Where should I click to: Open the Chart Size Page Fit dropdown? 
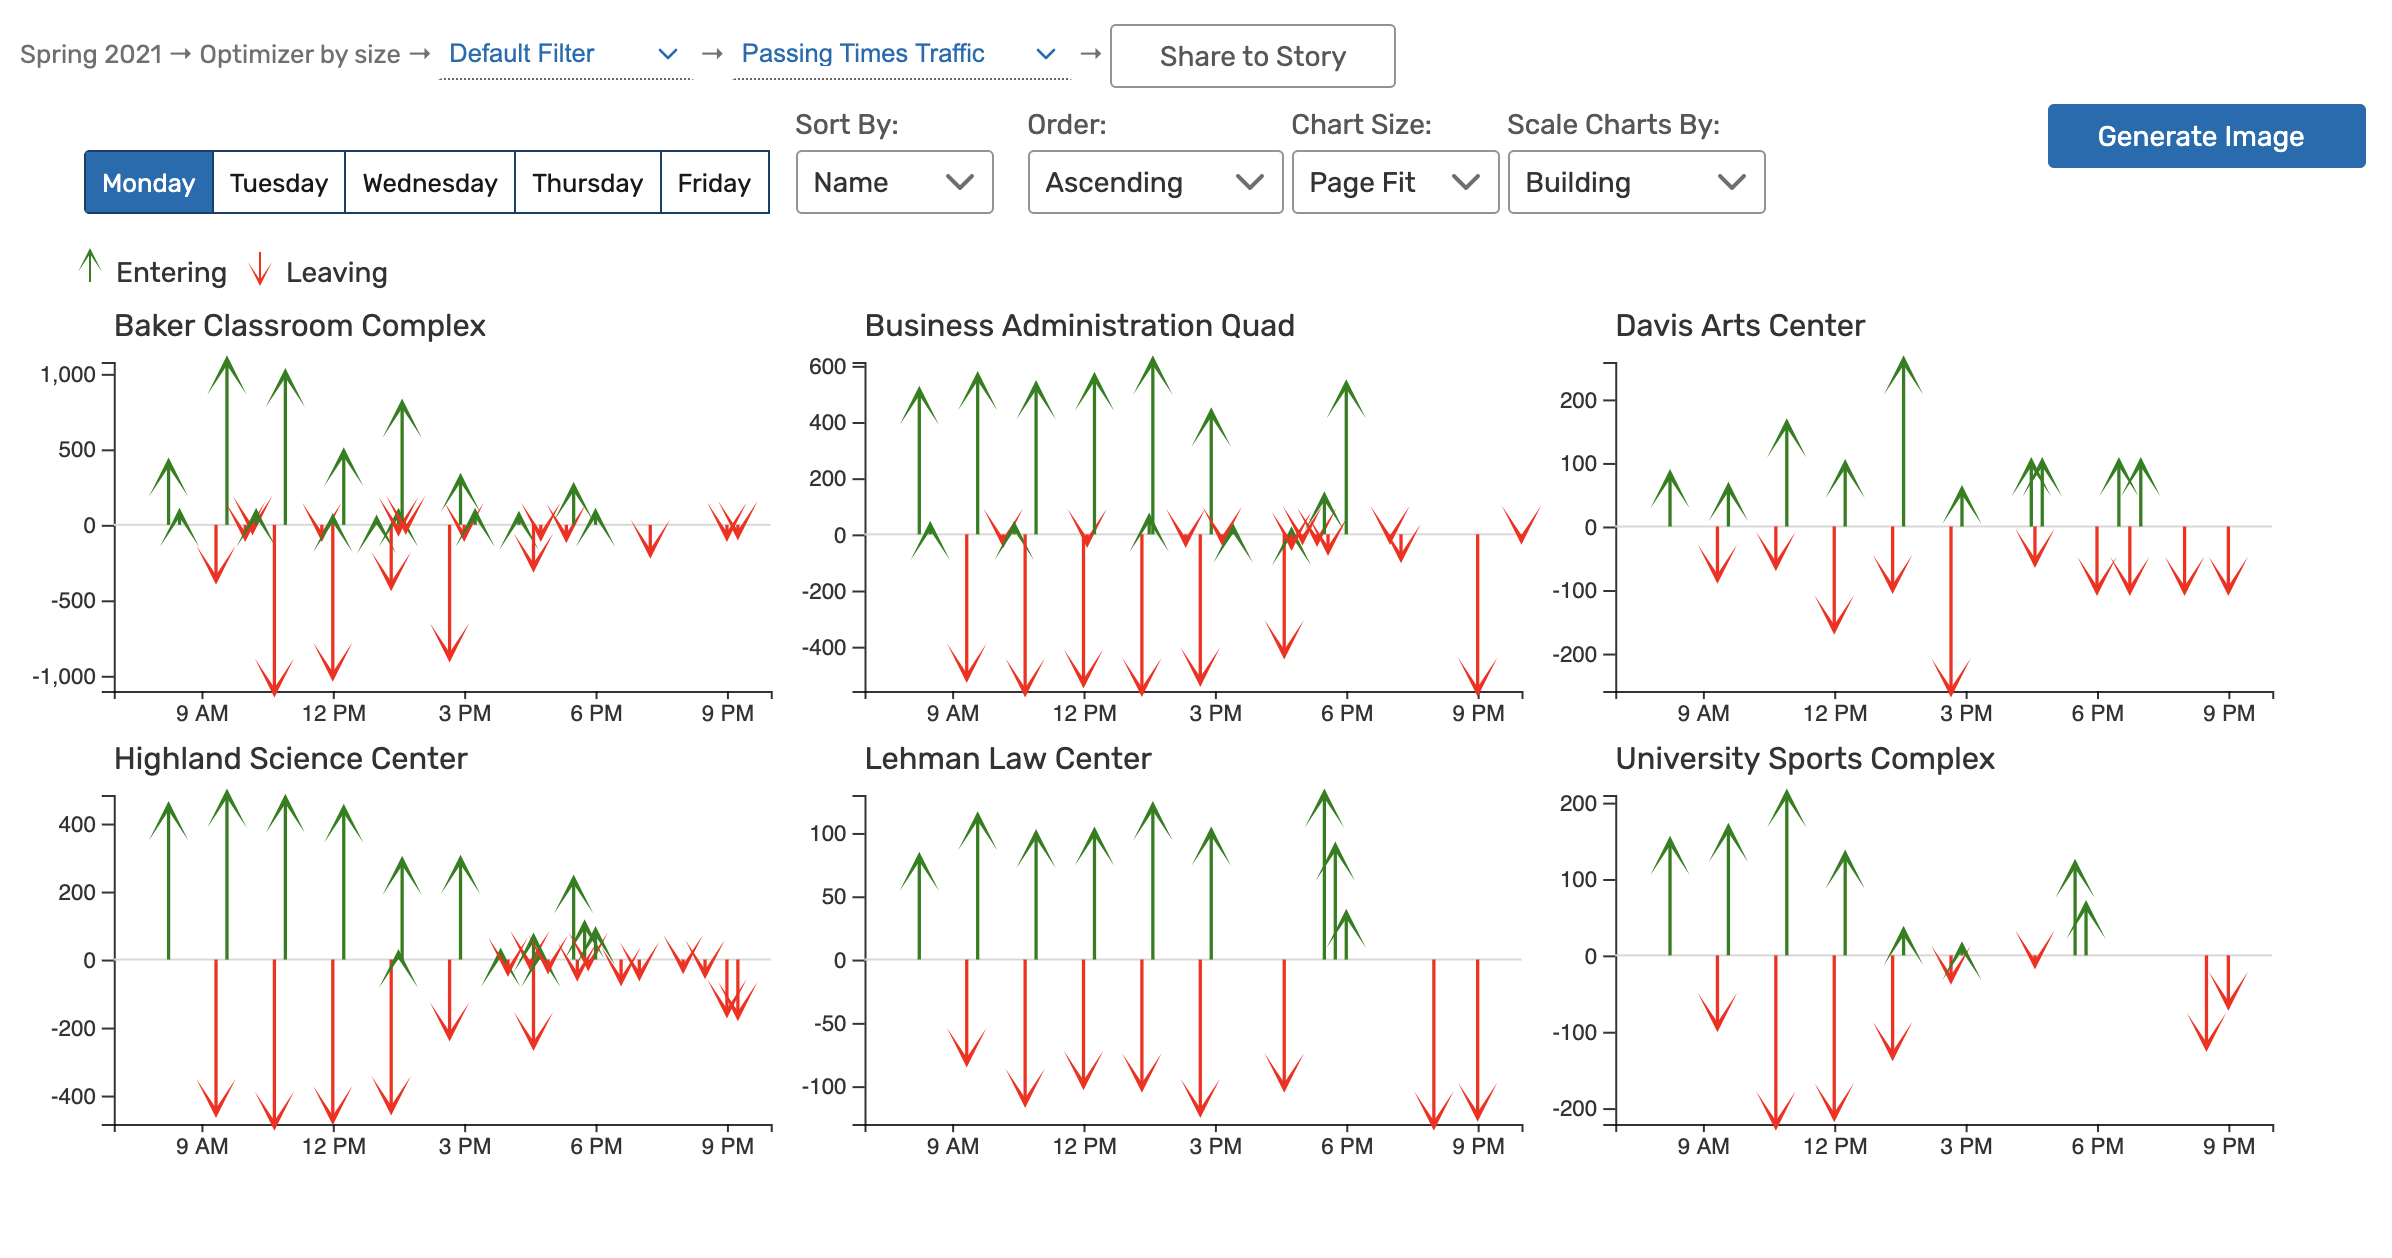coord(1394,182)
